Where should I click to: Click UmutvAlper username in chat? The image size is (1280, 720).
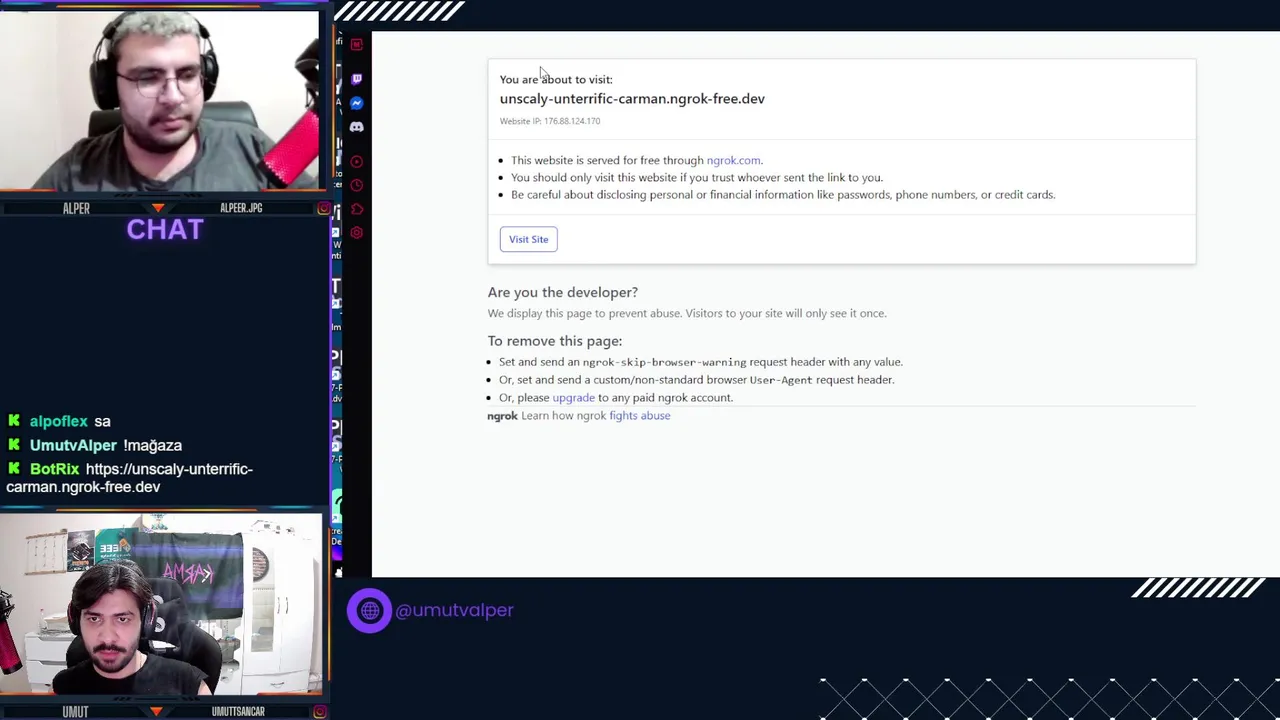point(73,445)
